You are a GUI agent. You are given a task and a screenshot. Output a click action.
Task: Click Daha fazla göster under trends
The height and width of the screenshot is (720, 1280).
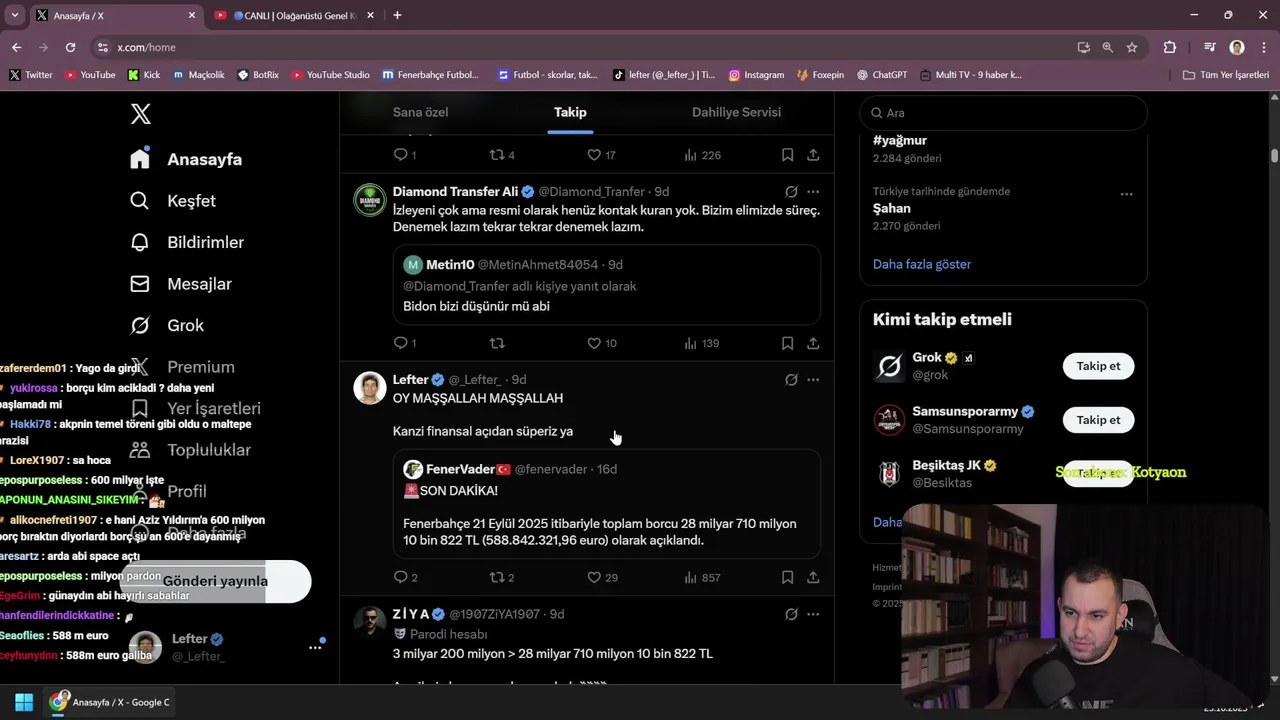point(922,264)
